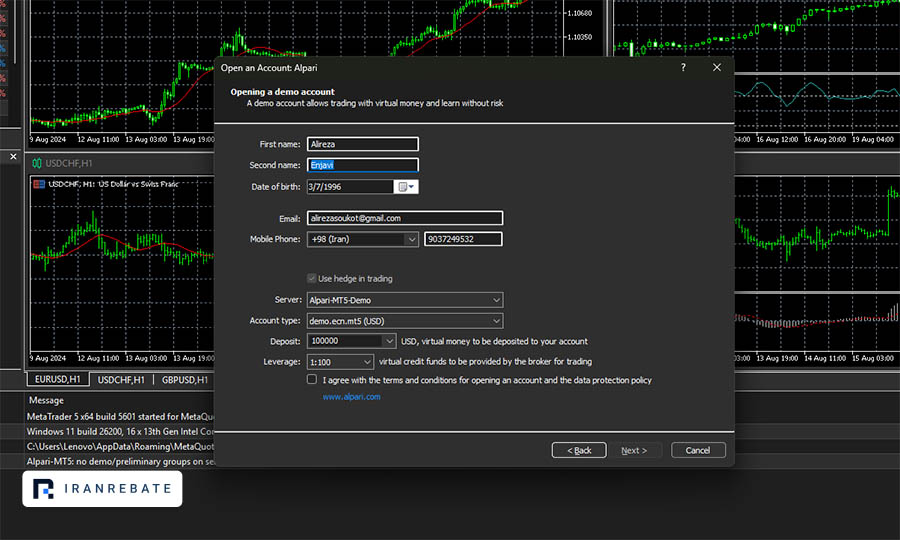Viewport: 900px width, 540px height.
Task: Click the Cancel button
Action: (698, 450)
